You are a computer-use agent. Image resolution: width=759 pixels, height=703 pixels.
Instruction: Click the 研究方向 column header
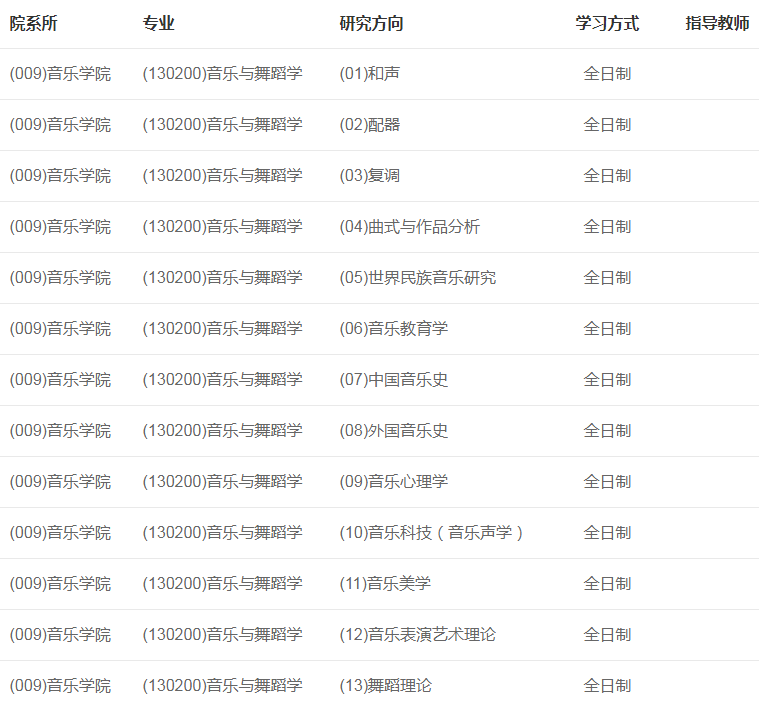coord(371,24)
